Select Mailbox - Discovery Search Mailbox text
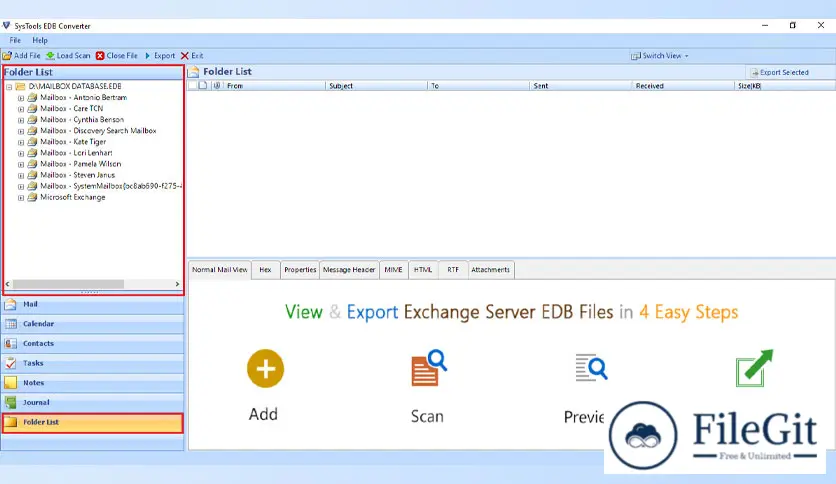Image resolution: width=836 pixels, height=484 pixels. coord(98,131)
